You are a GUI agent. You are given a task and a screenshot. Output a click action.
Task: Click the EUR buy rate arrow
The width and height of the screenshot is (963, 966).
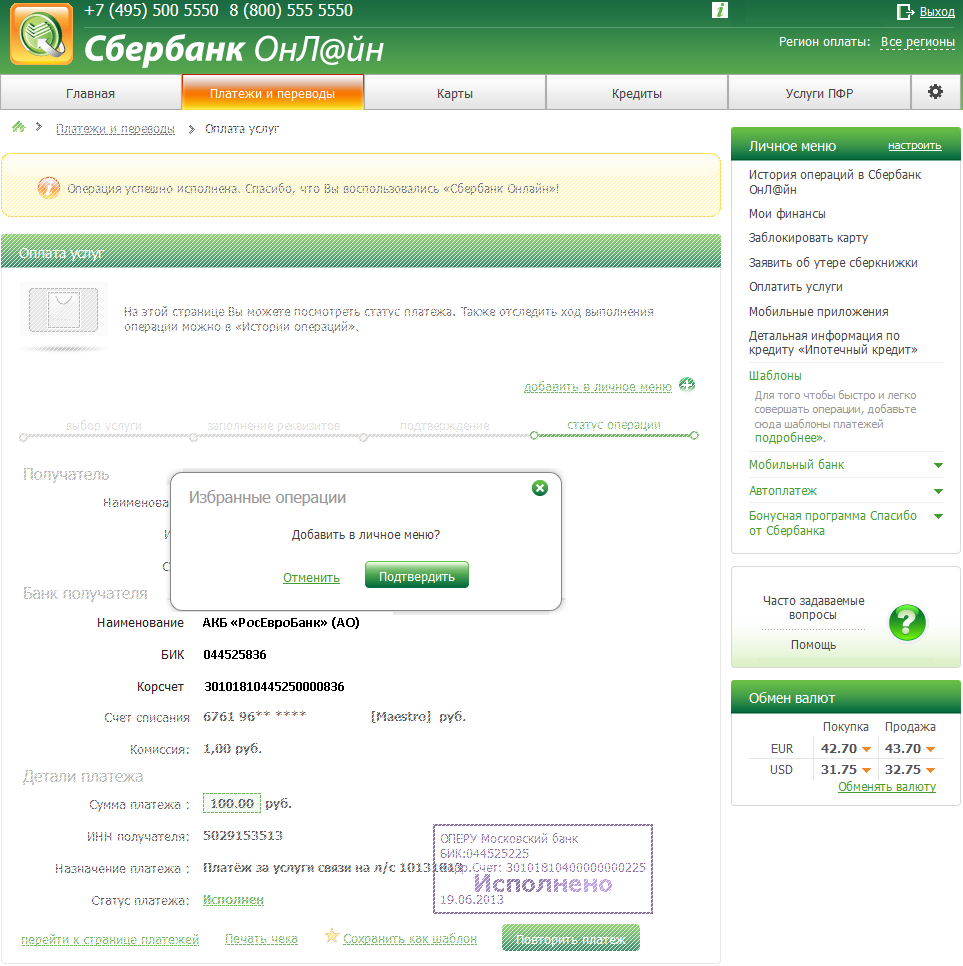866,749
